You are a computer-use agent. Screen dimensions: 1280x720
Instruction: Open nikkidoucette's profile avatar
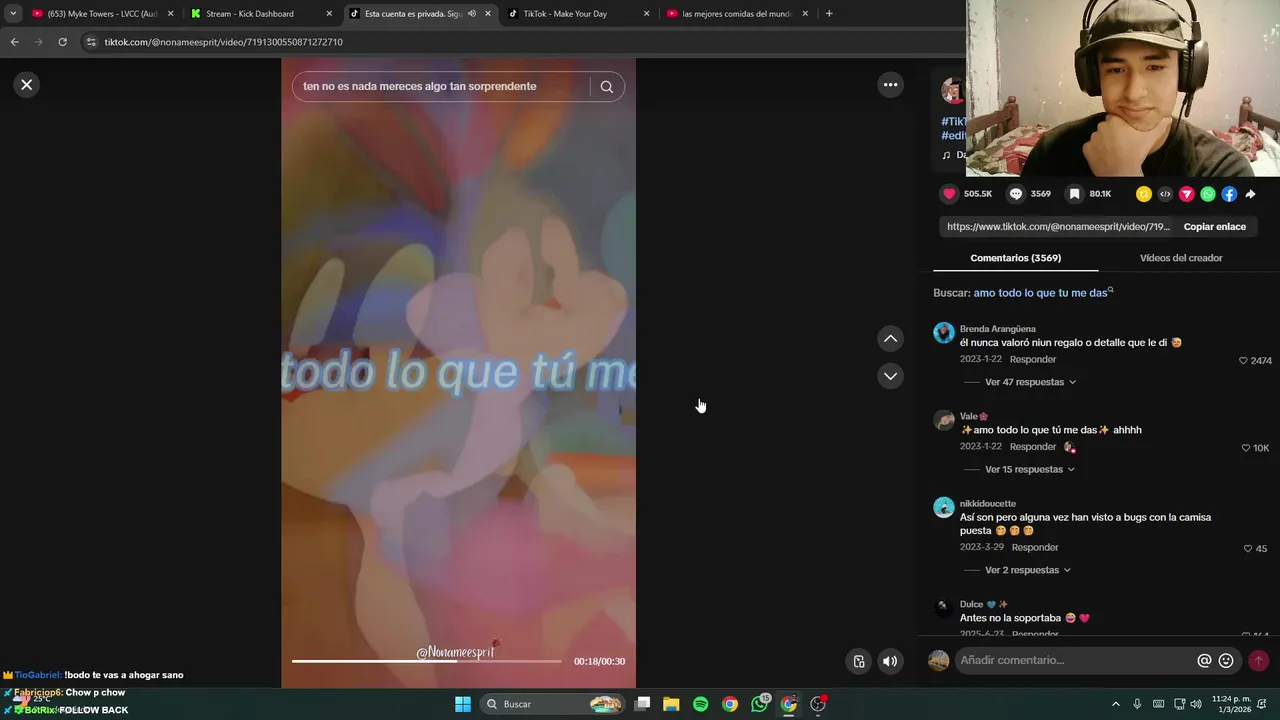tap(943, 507)
